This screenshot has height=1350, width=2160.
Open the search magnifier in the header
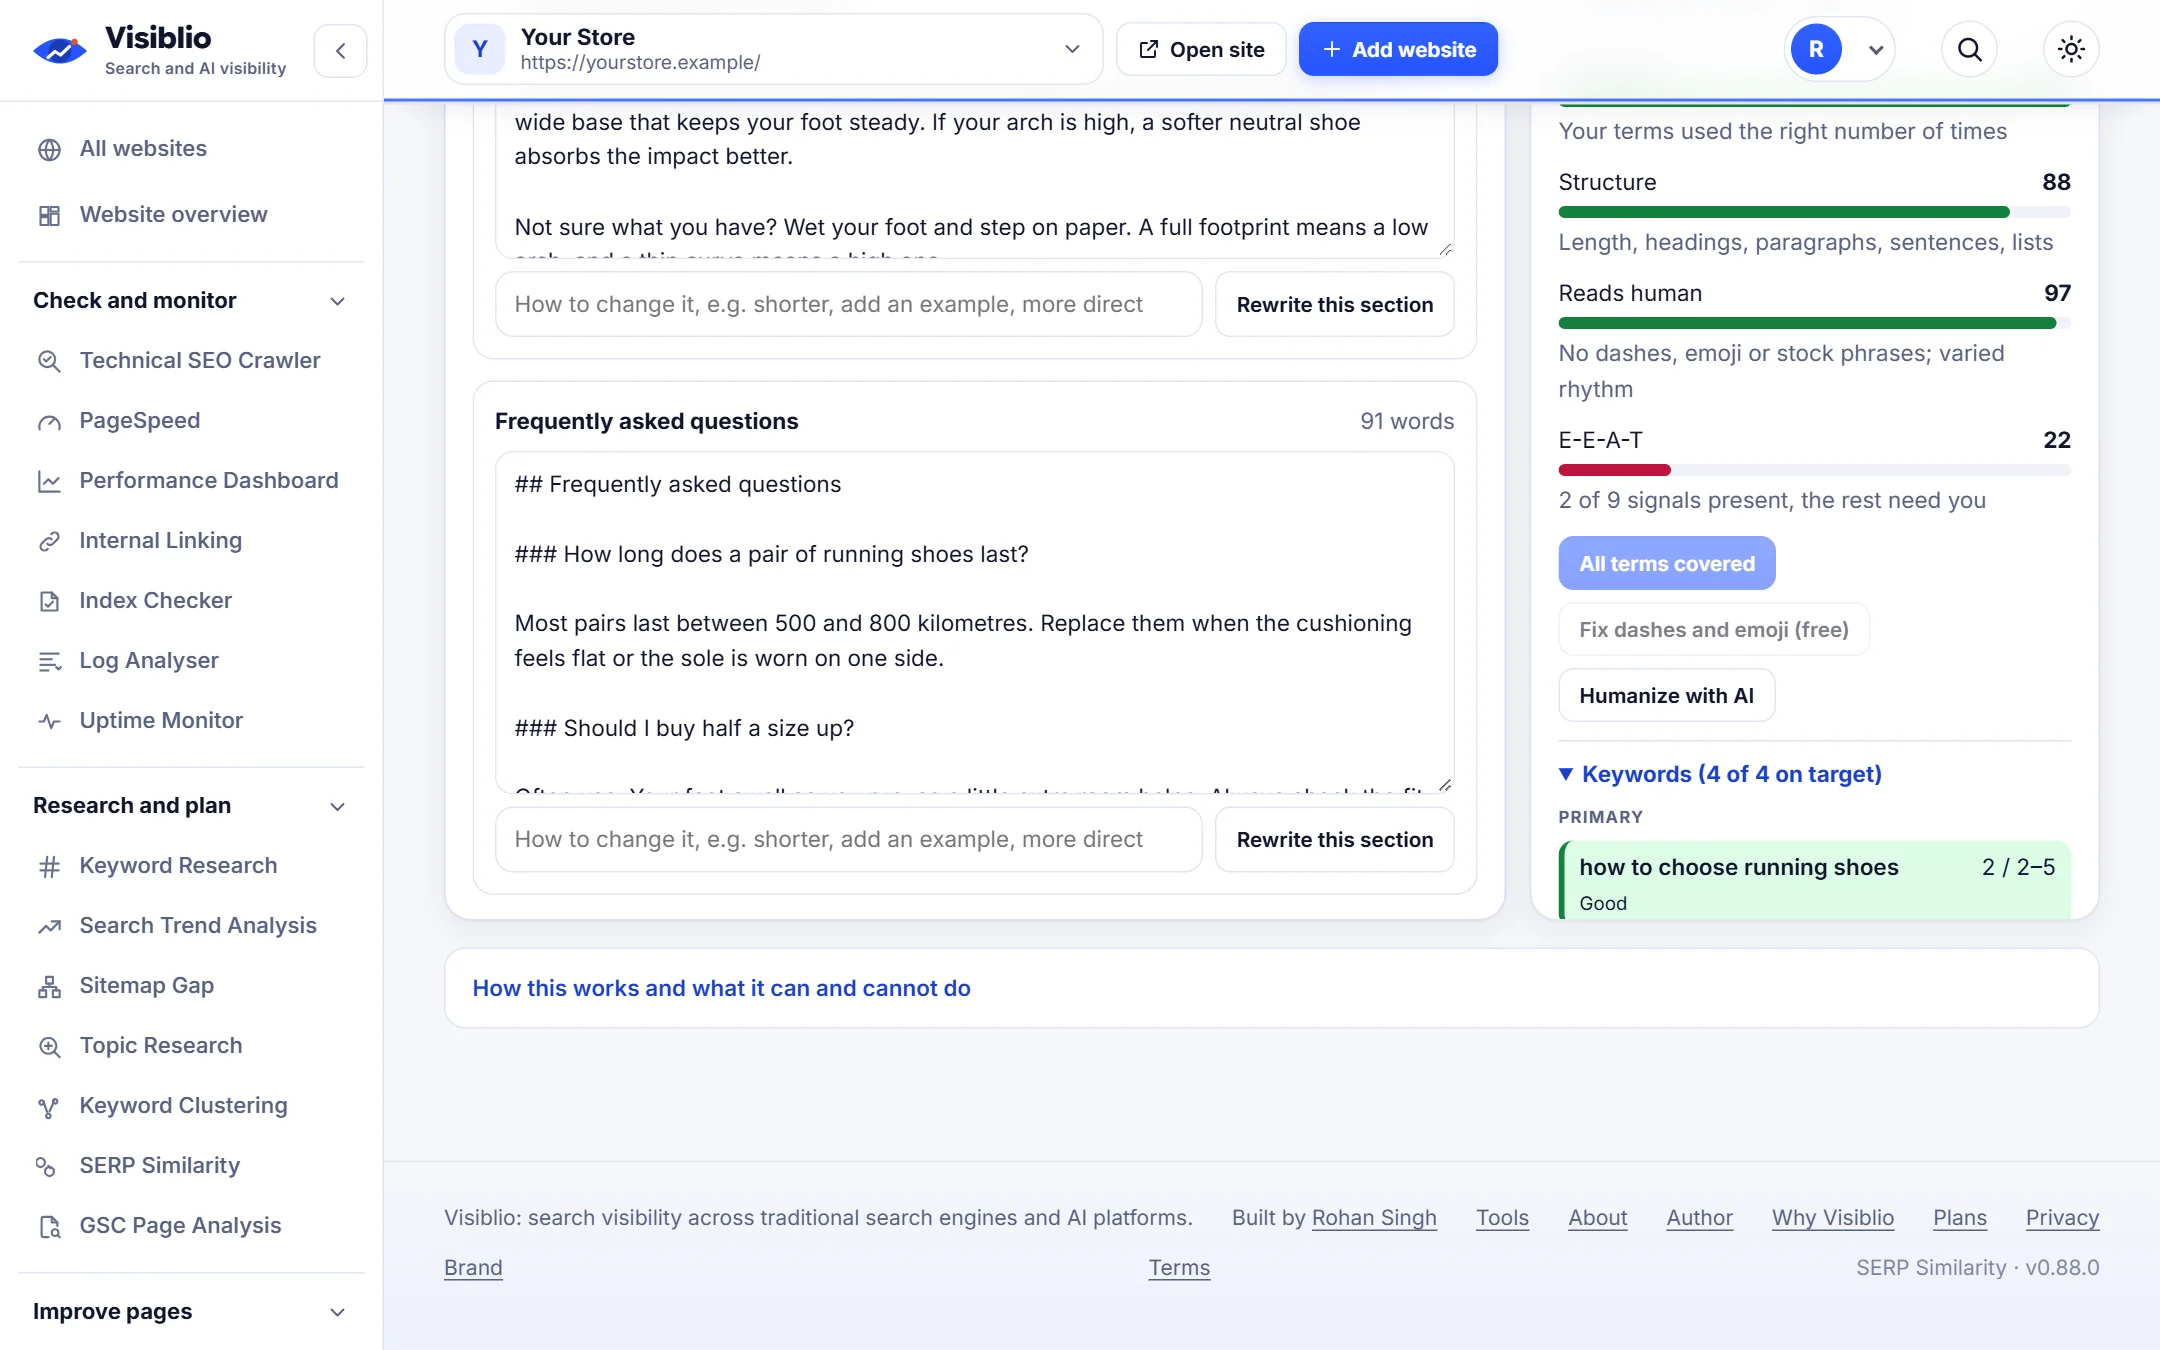pyautogui.click(x=1969, y=49)
